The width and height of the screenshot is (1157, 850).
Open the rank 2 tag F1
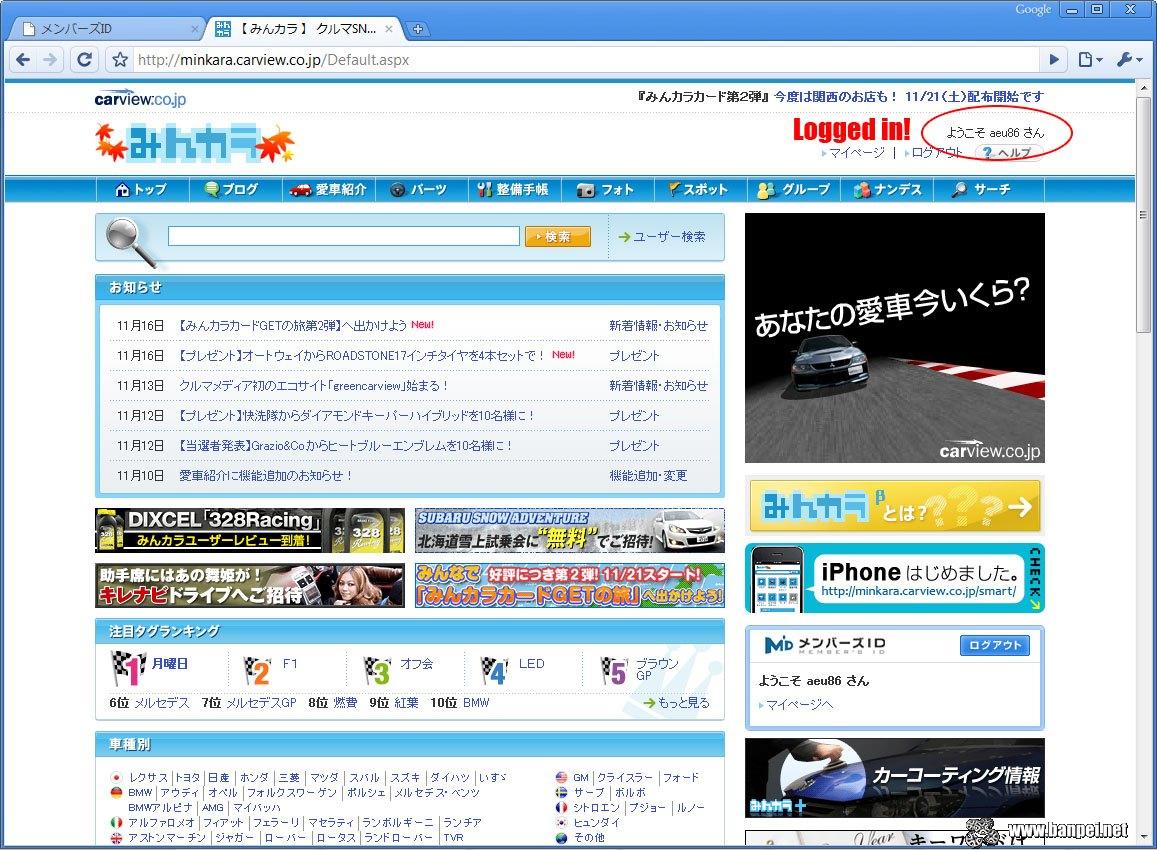point(290,663)
